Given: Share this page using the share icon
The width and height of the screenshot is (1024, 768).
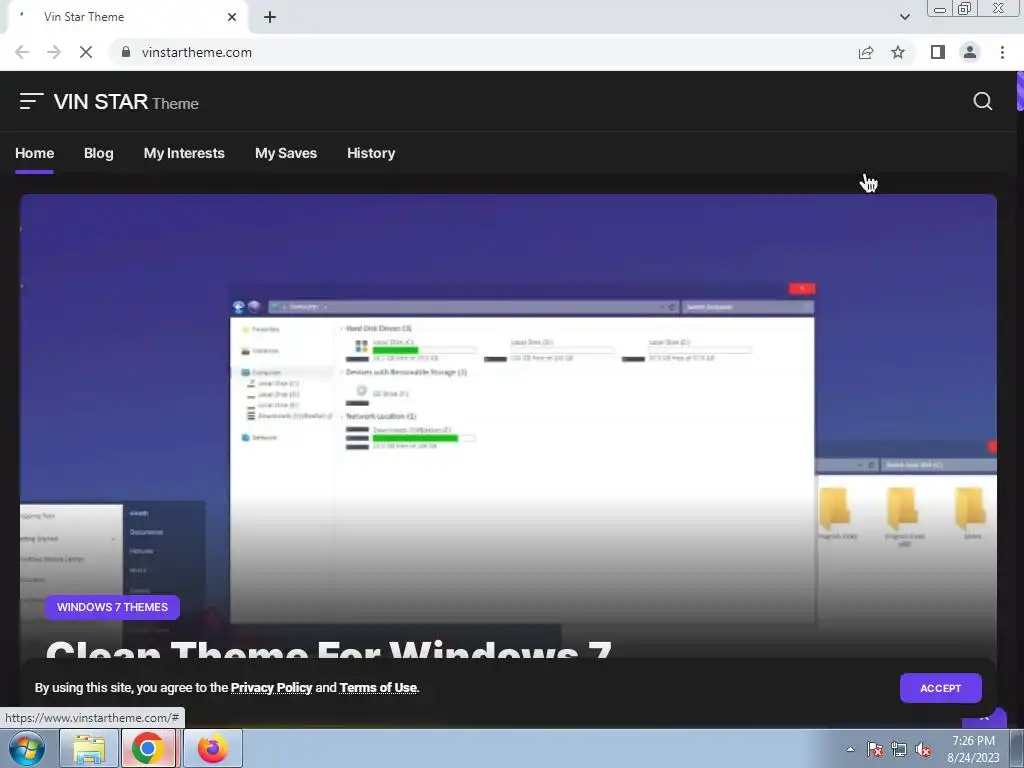Looking at the screenshot, I should pos(866,52).
